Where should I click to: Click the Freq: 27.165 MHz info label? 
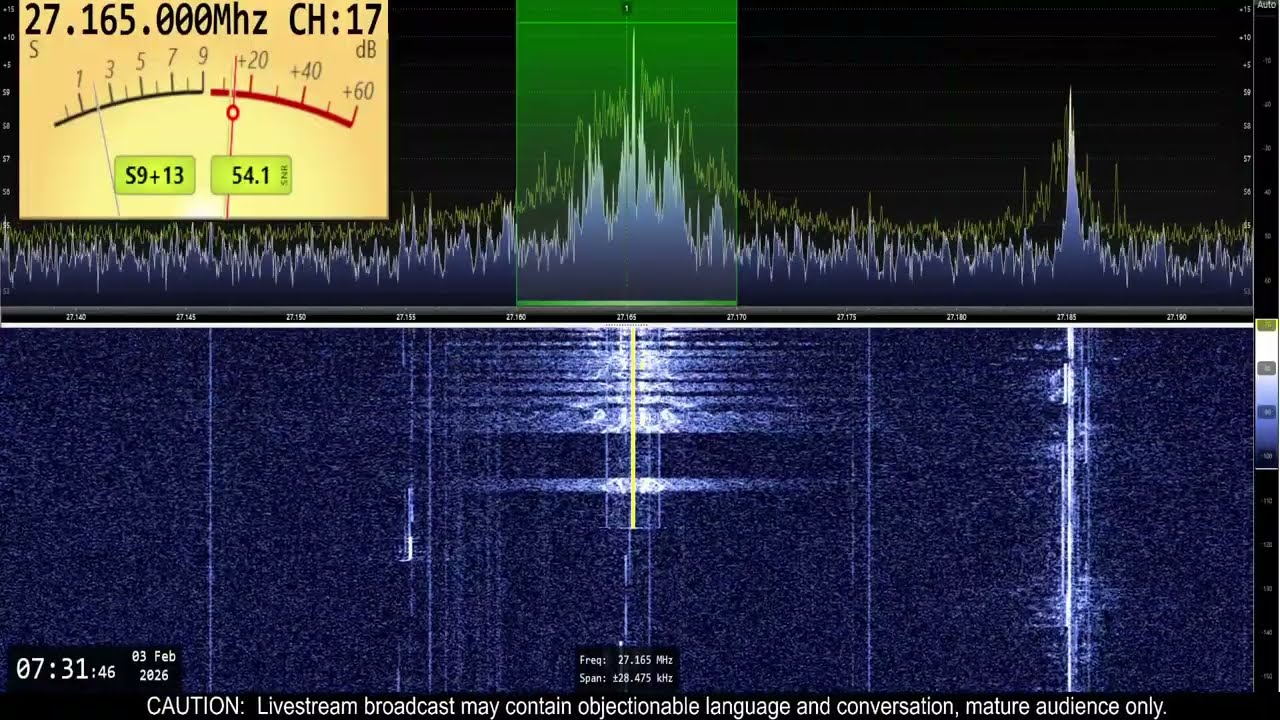(x=626, y=660)
